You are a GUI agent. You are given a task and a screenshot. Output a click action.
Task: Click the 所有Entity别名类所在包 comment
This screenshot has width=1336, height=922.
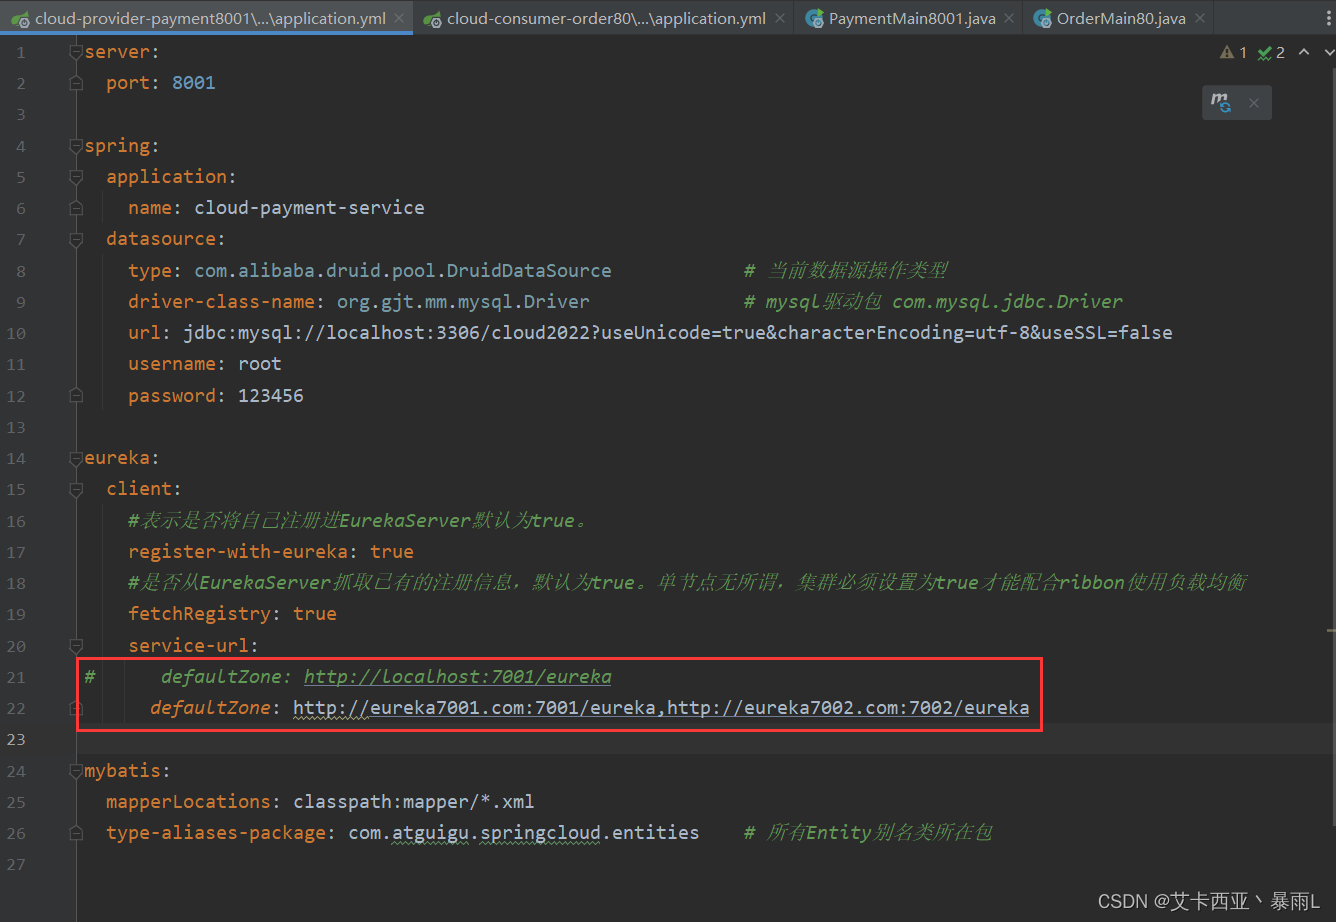[868, 833]
